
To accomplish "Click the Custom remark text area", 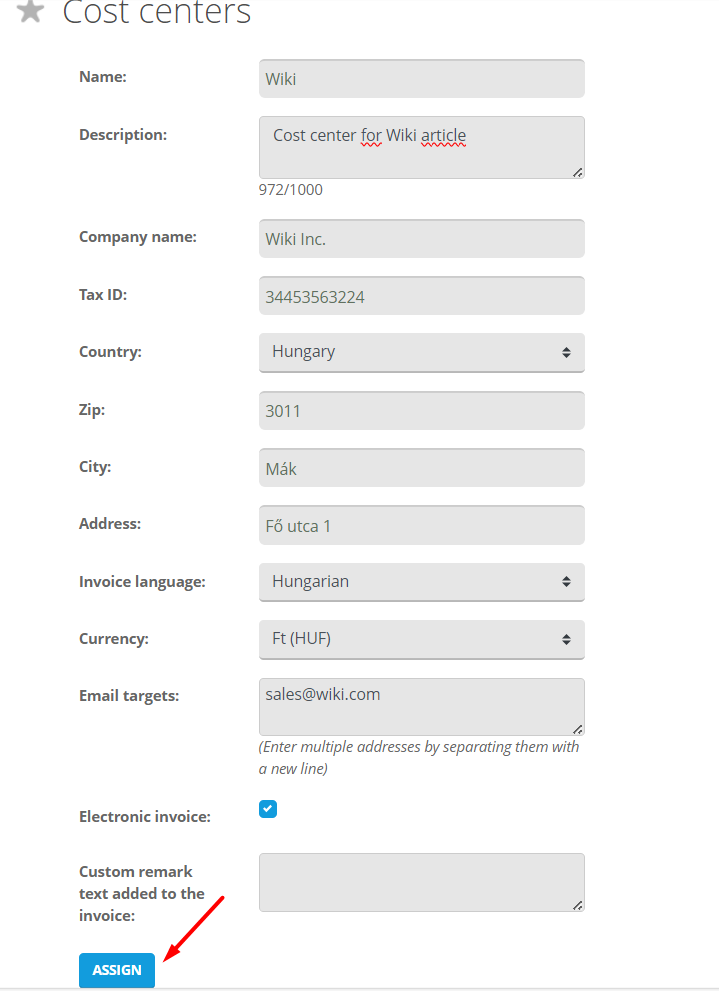I will pyautogui.click(x=421, y=882).
